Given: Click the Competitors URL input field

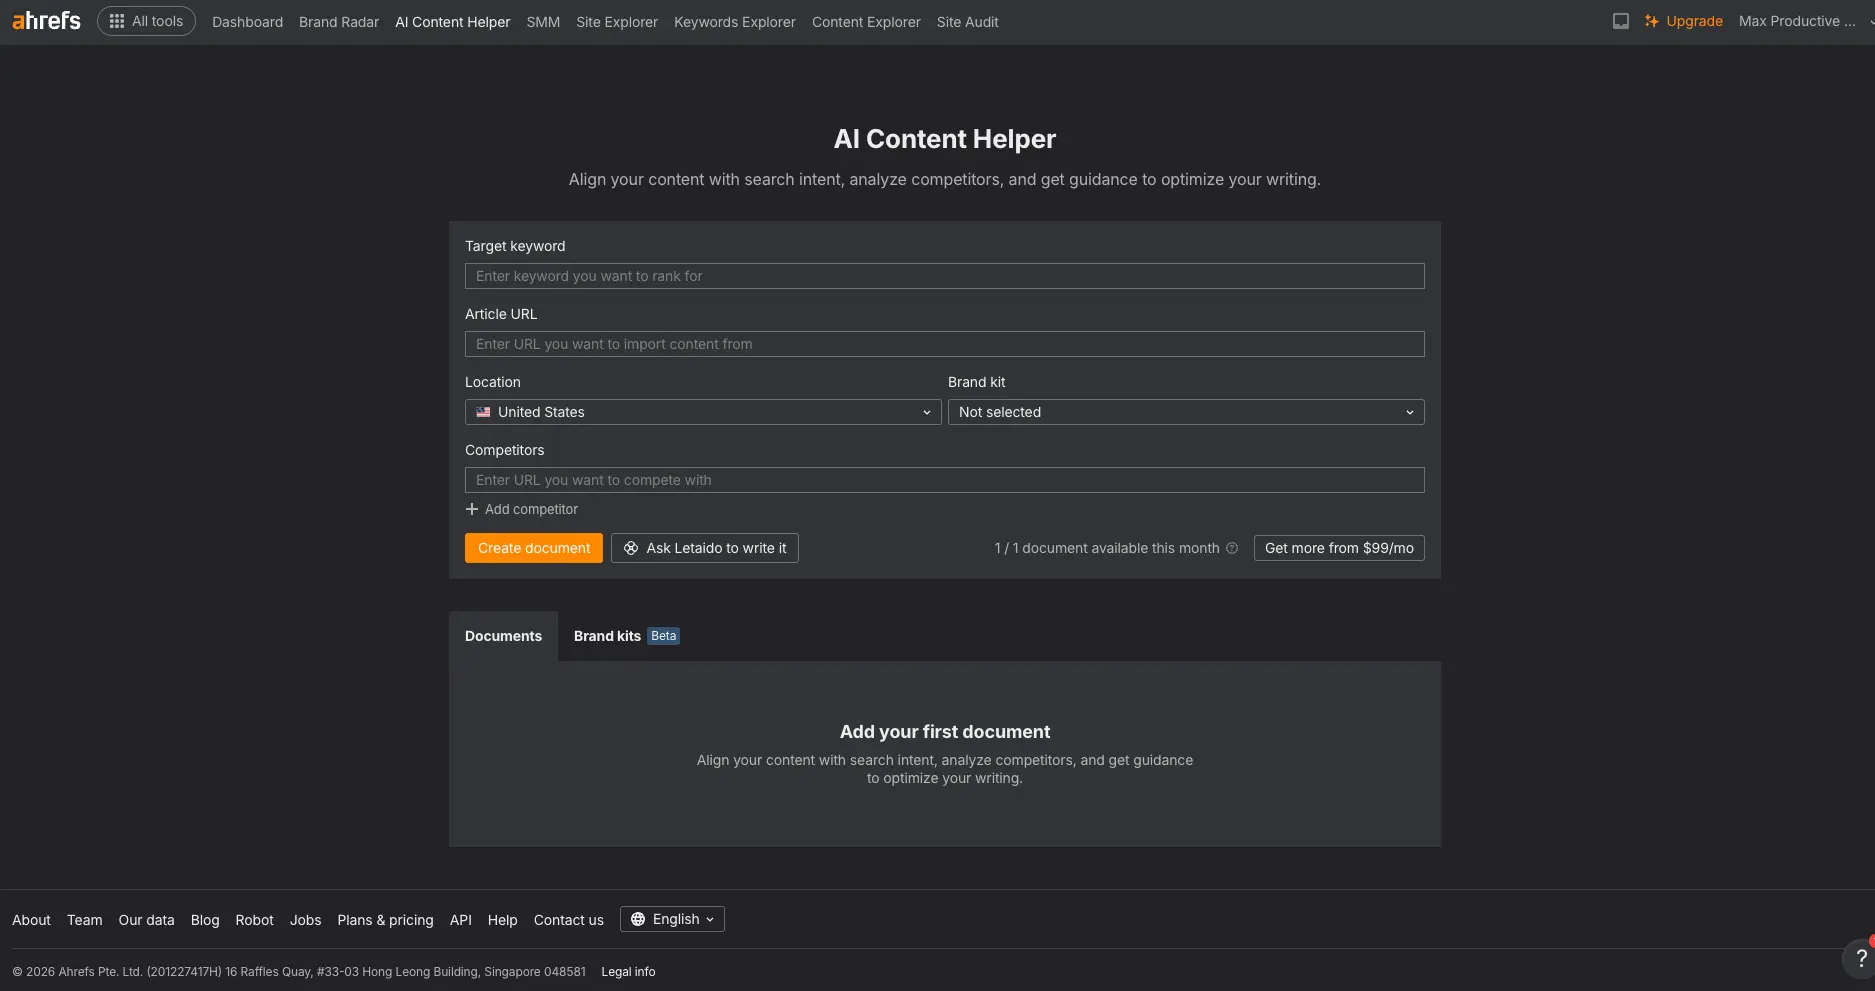Looking at the screenshot, I should pos(944,480).
